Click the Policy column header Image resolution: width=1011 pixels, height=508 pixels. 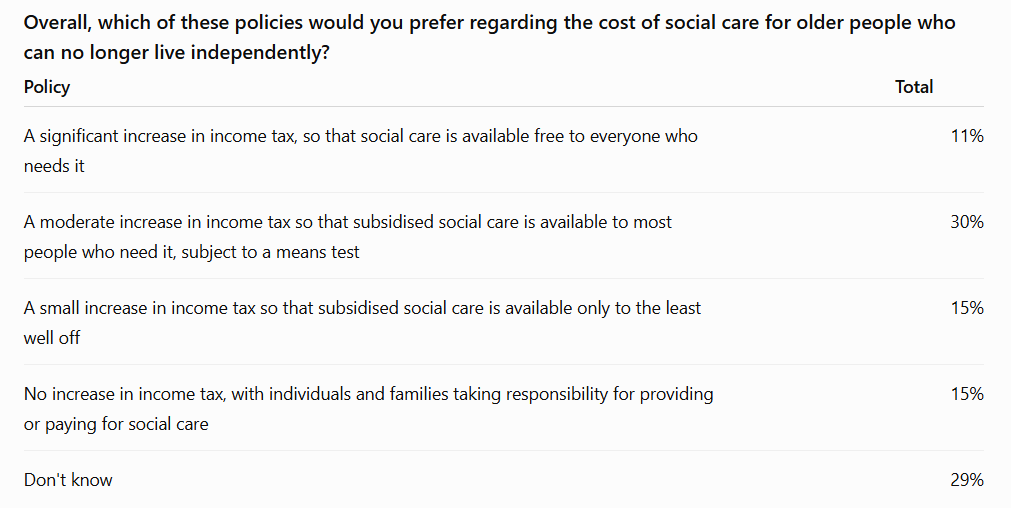click(46, 87)
